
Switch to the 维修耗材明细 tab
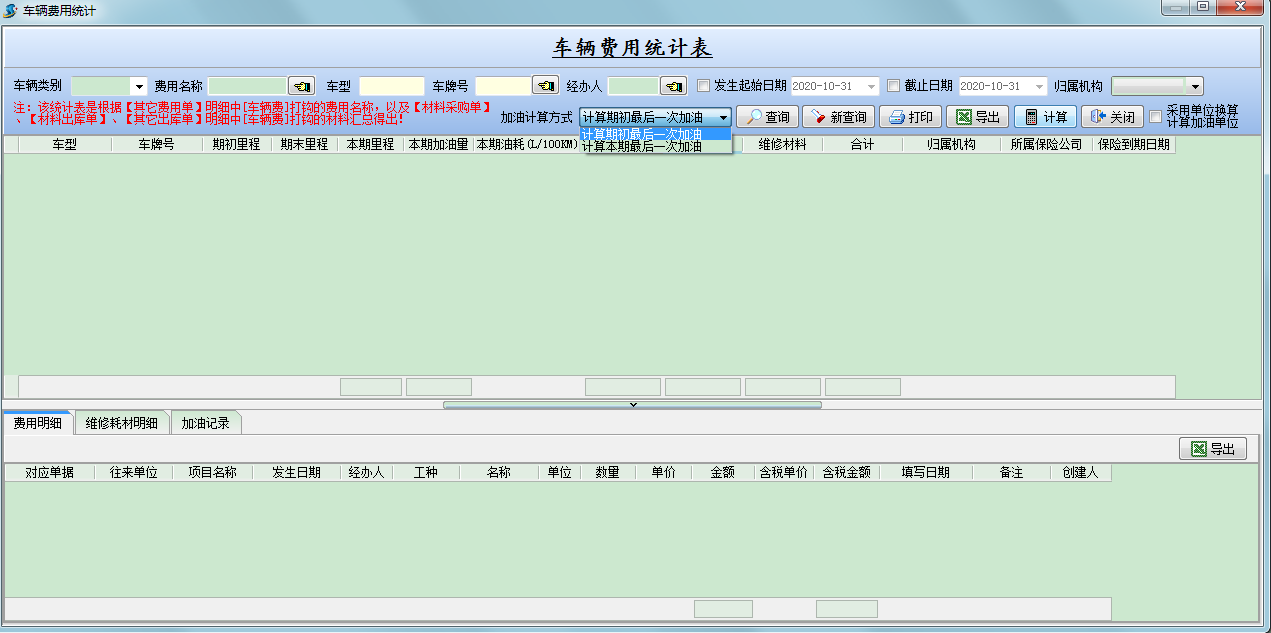(121, 422)
